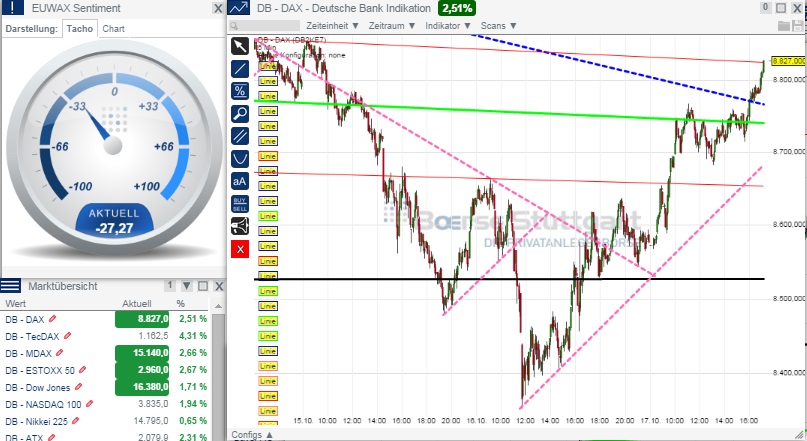
Task: Click the Darstellung: label
Action: point(31,29)
